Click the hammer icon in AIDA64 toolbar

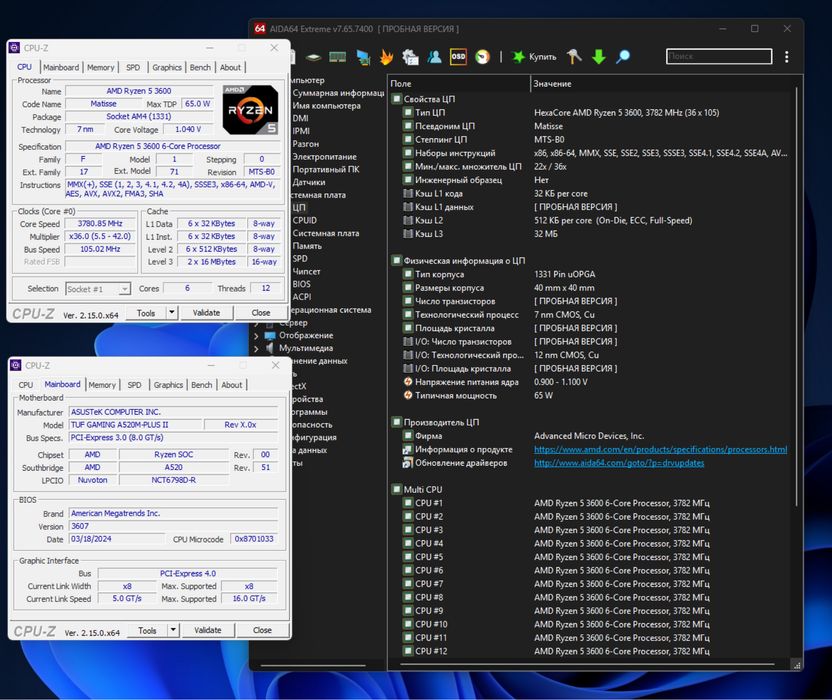[574, 56]
